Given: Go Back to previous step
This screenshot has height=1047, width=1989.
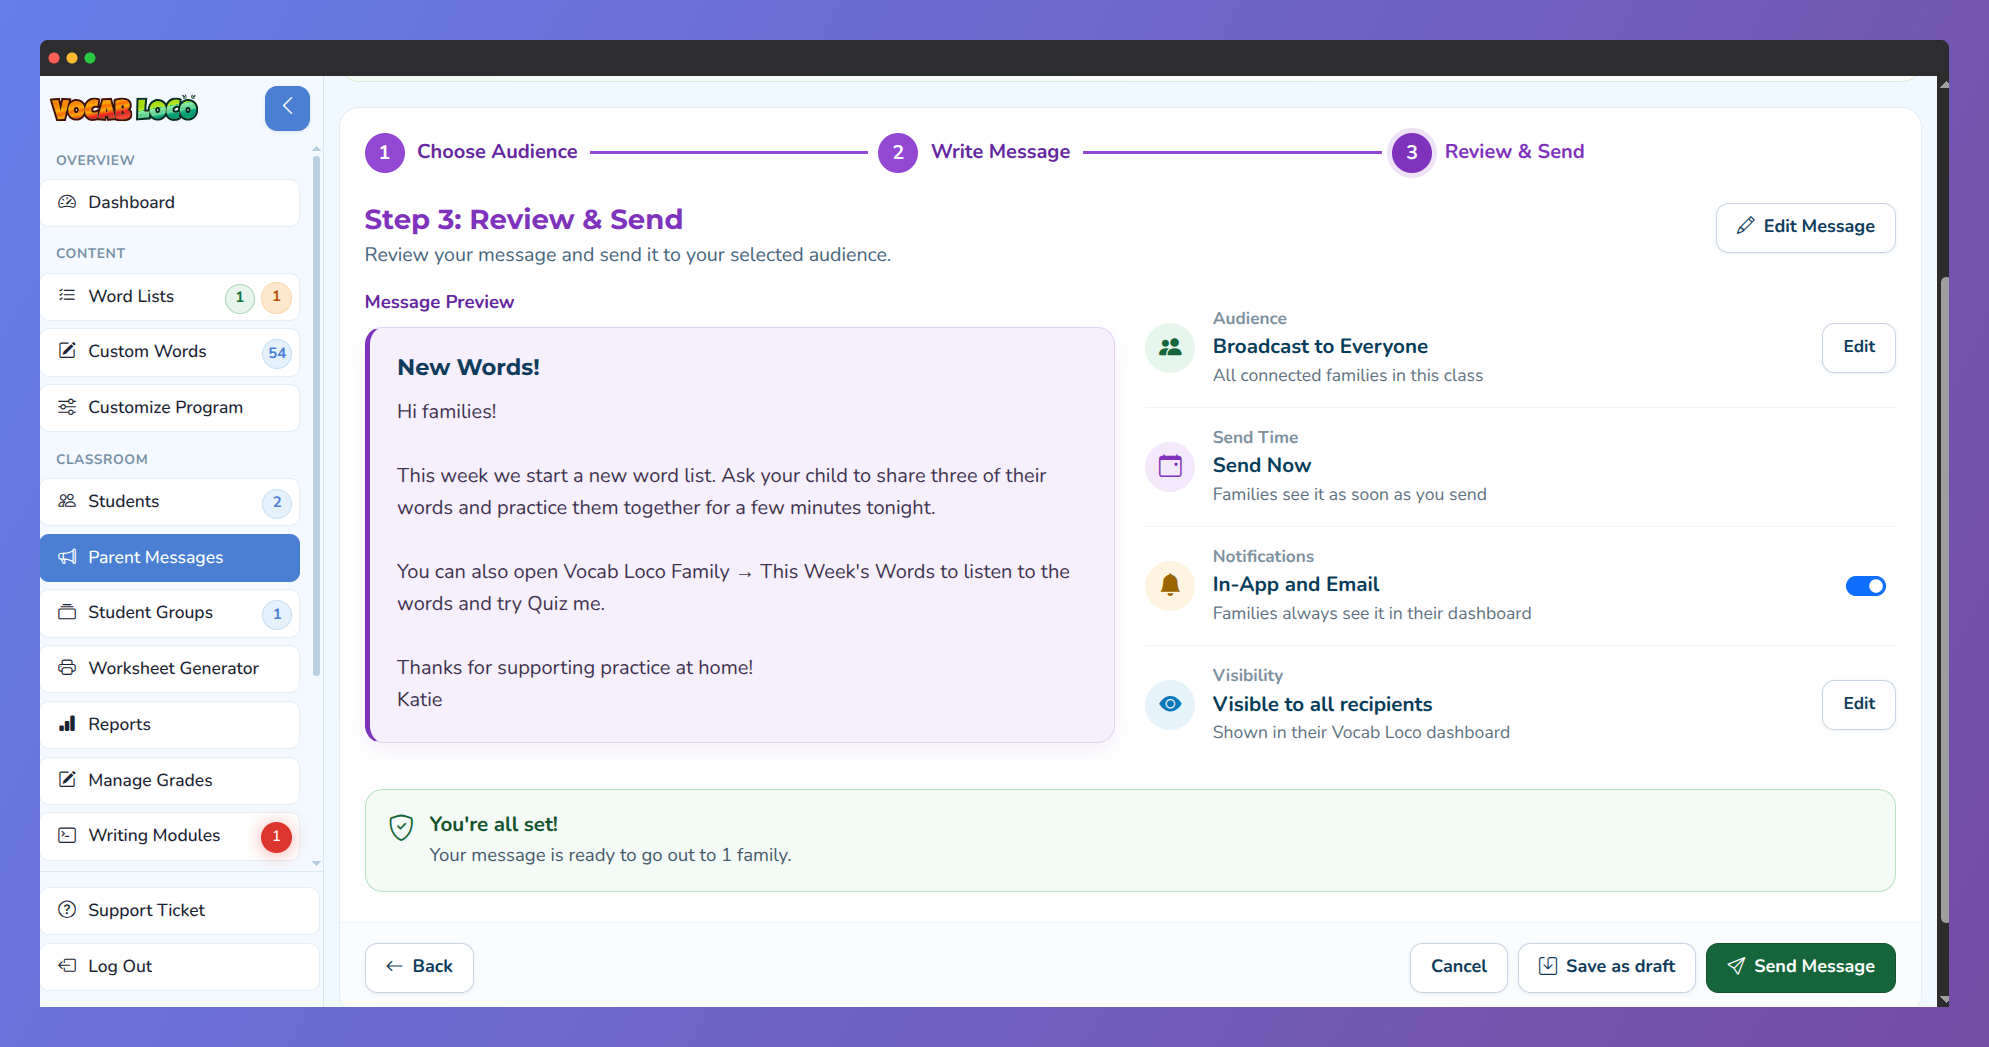Looking at the screenshot, I should click(x=419, y=968).
